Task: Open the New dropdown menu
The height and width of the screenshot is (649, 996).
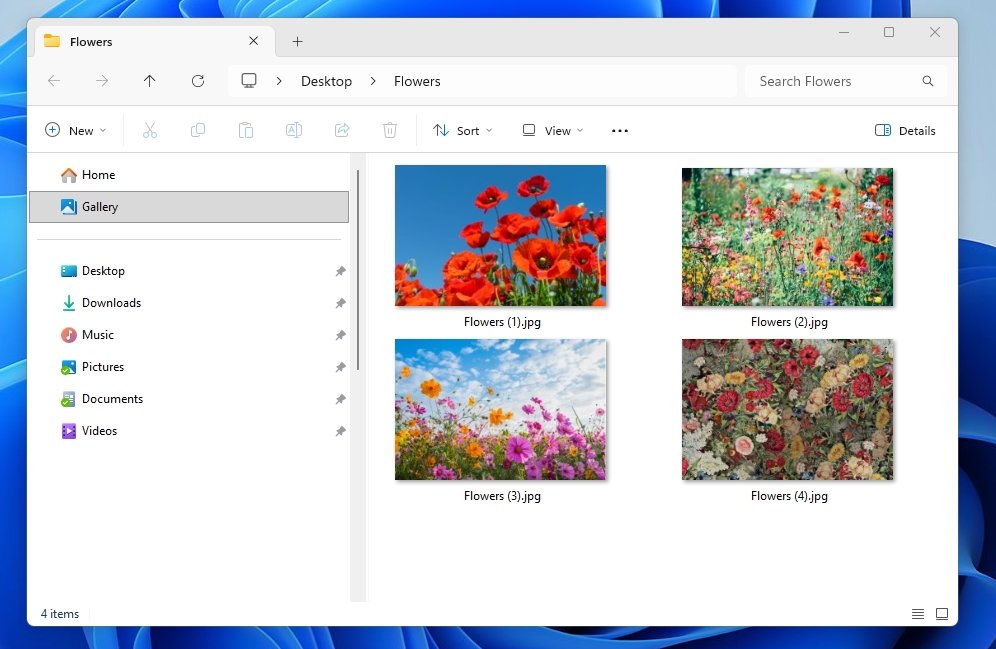Action: coord(76,130)
